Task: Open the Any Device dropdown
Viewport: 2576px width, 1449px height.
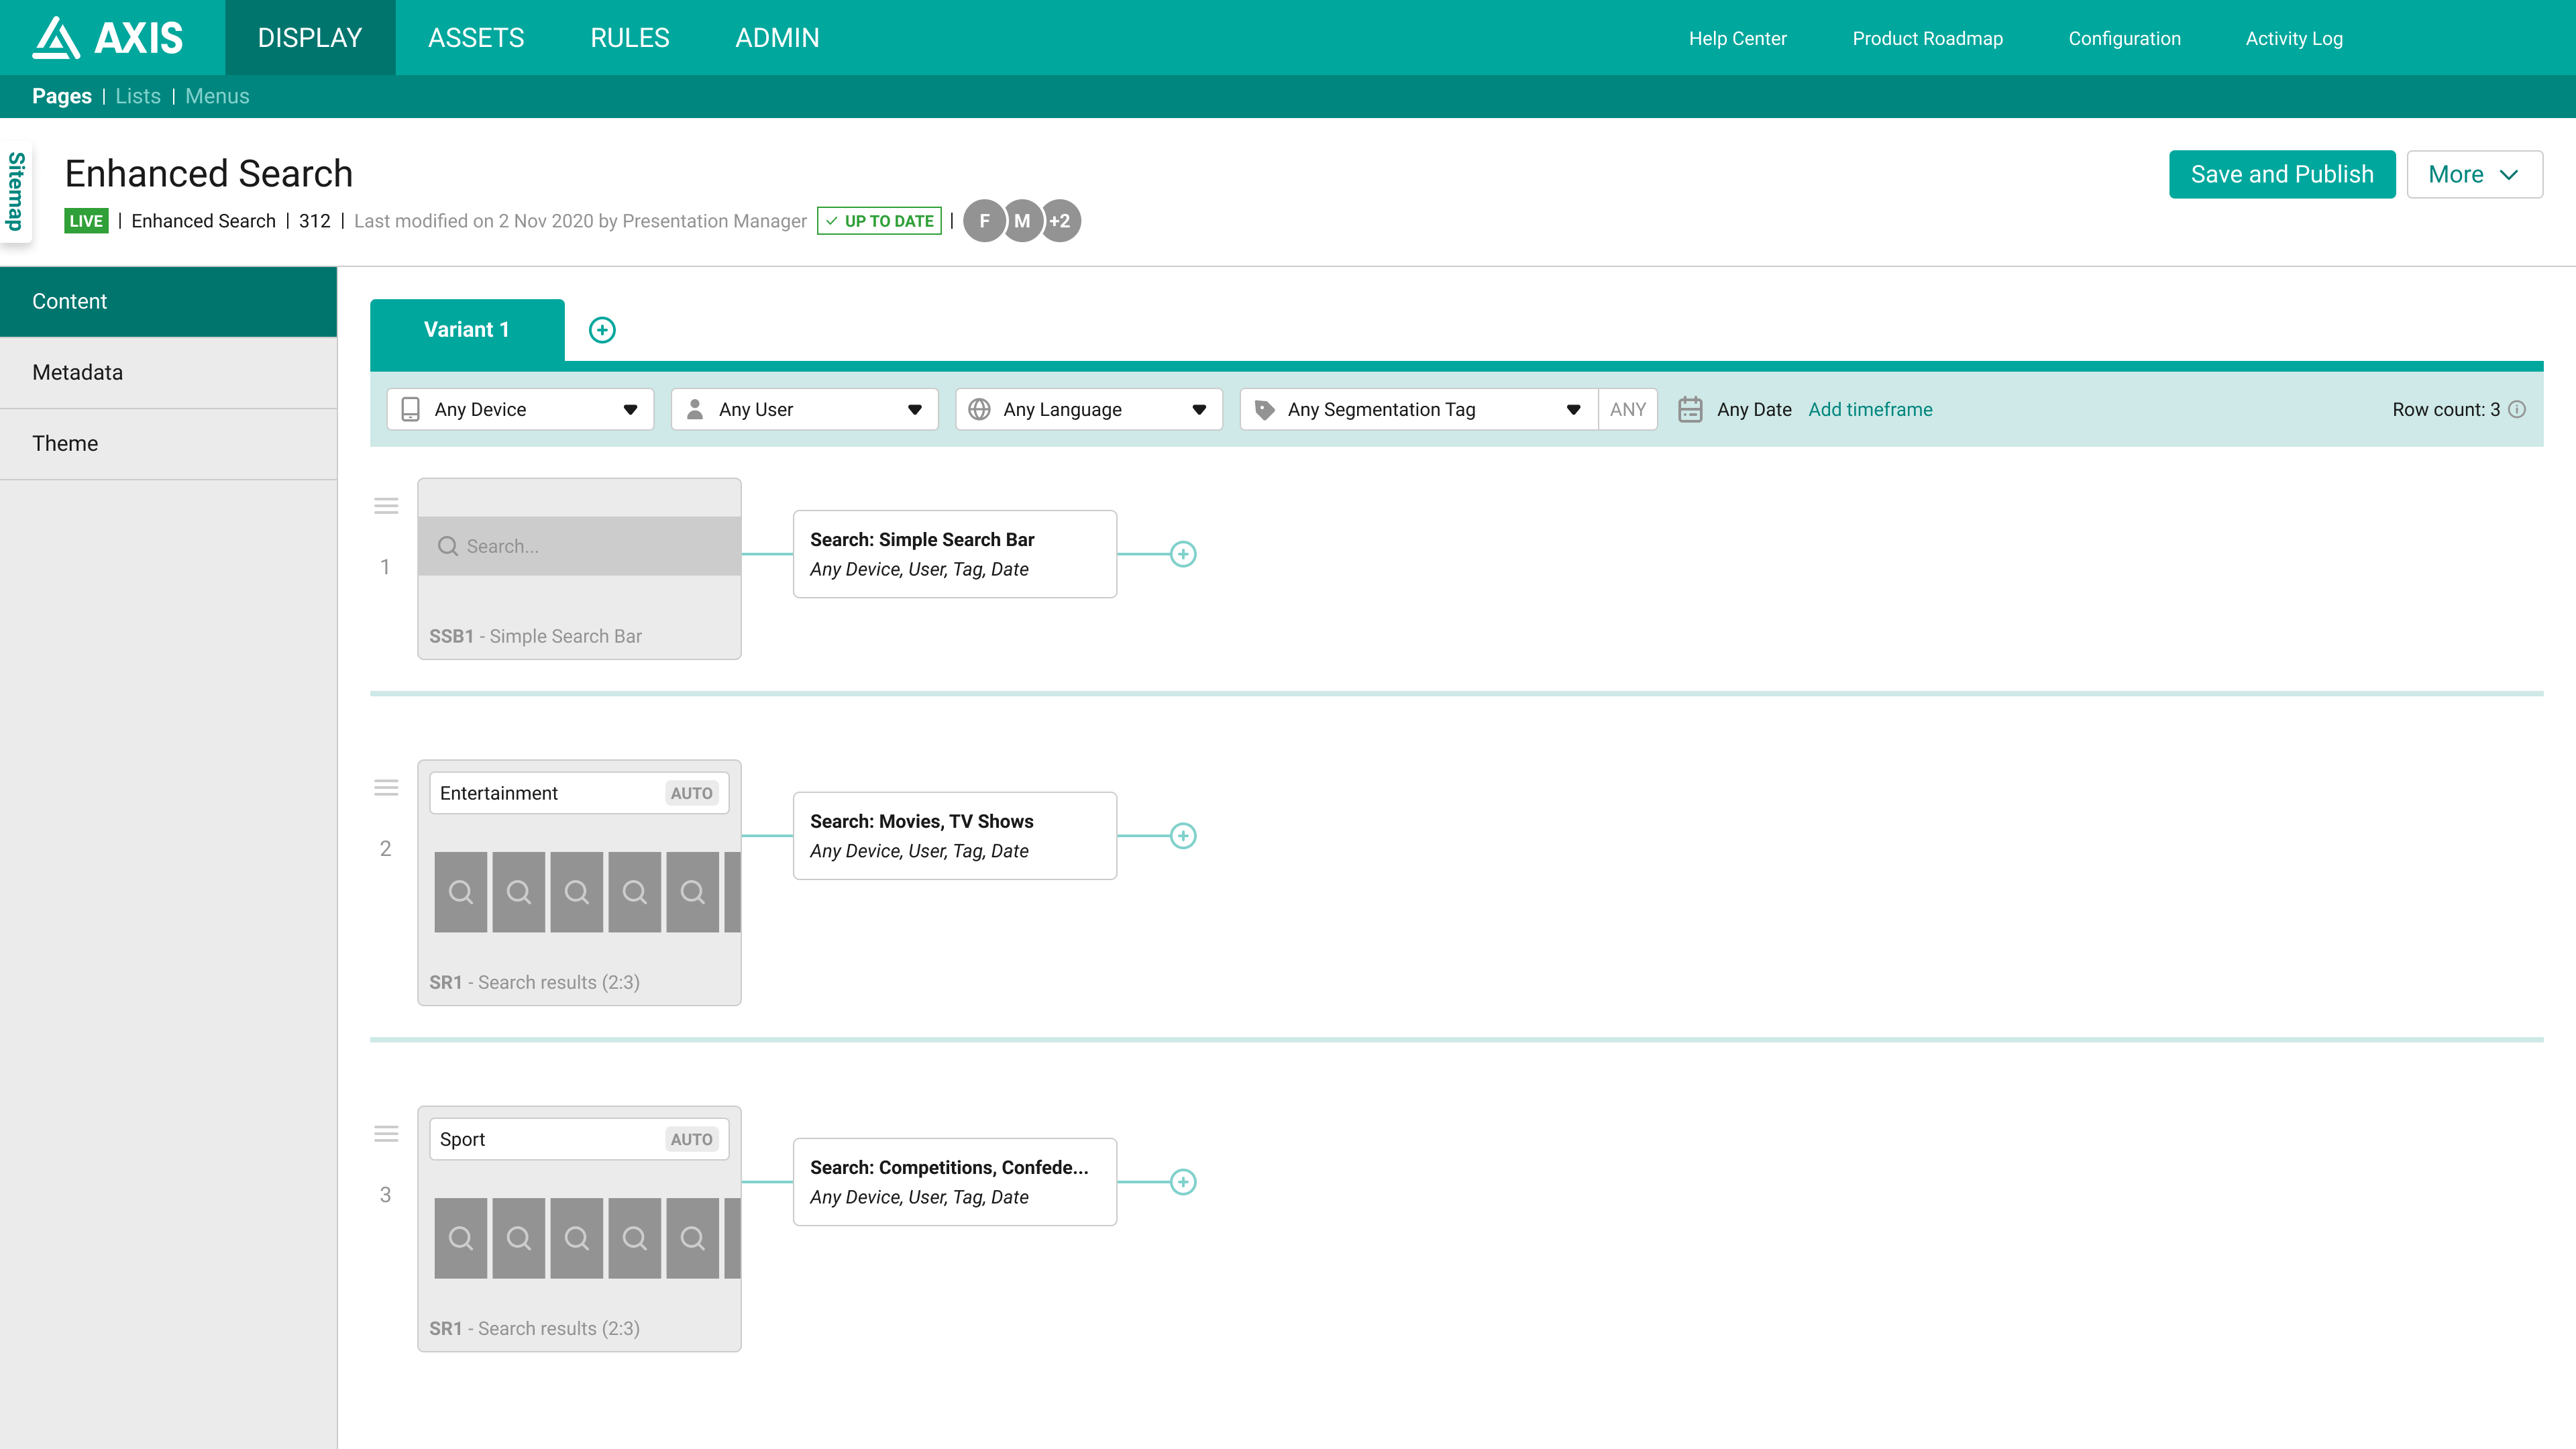Action: pos(520,409)
